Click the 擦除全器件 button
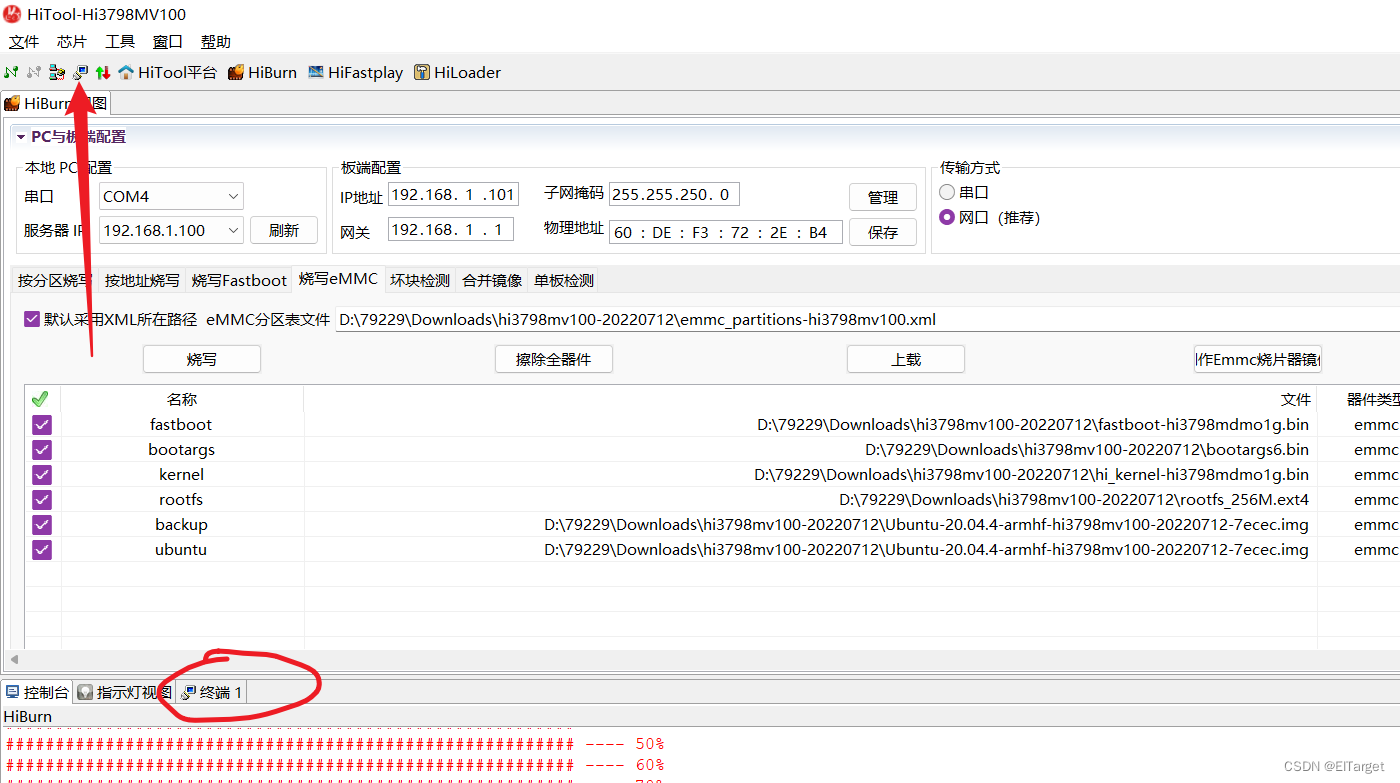This screenshot has width=1400, height=783. click(554, 359)
